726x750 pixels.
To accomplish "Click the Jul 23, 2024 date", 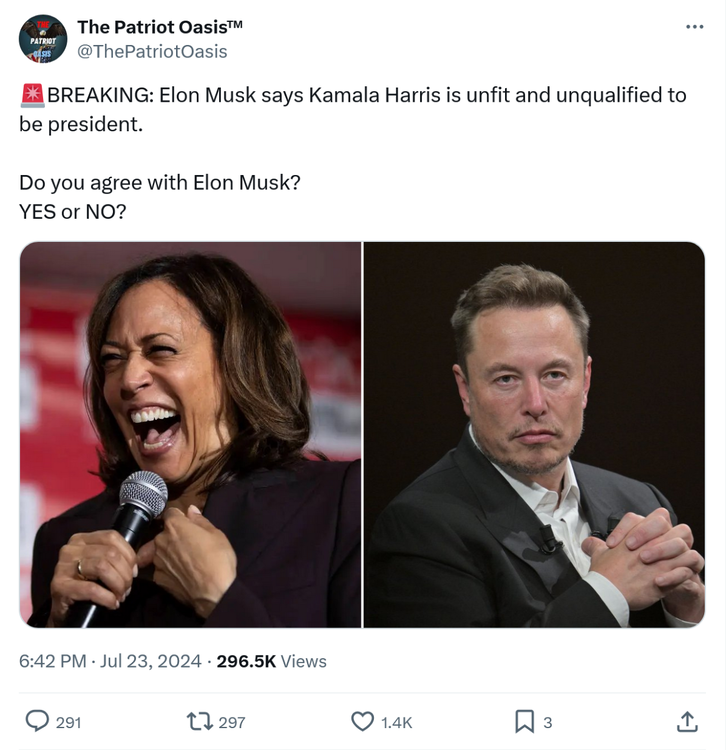I will point(152,661).
